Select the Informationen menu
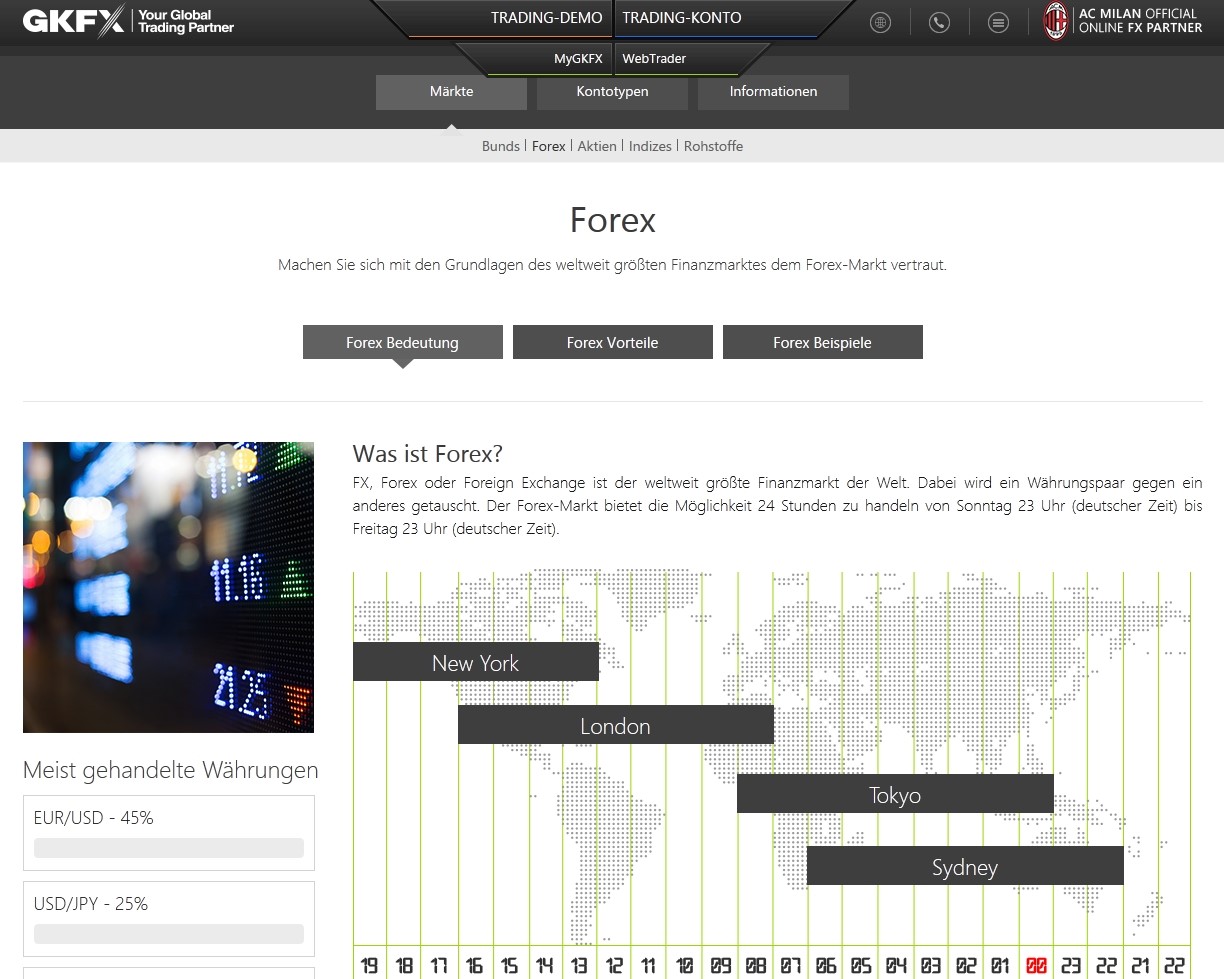The width and height of the screenshot is (1224, 979). 773,92
